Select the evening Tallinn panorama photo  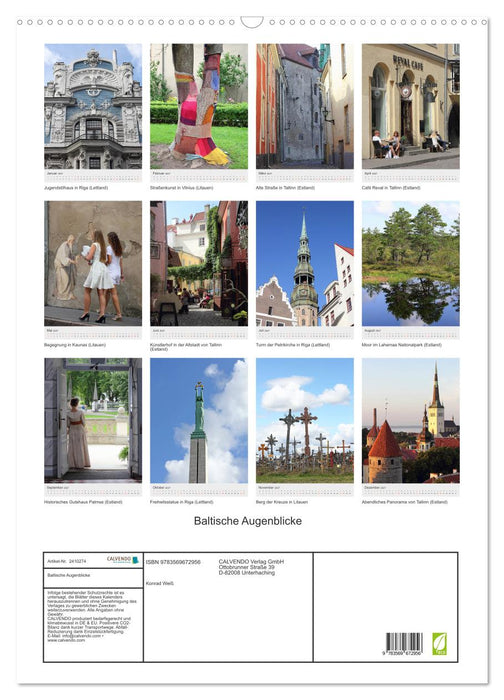[410, 421]
